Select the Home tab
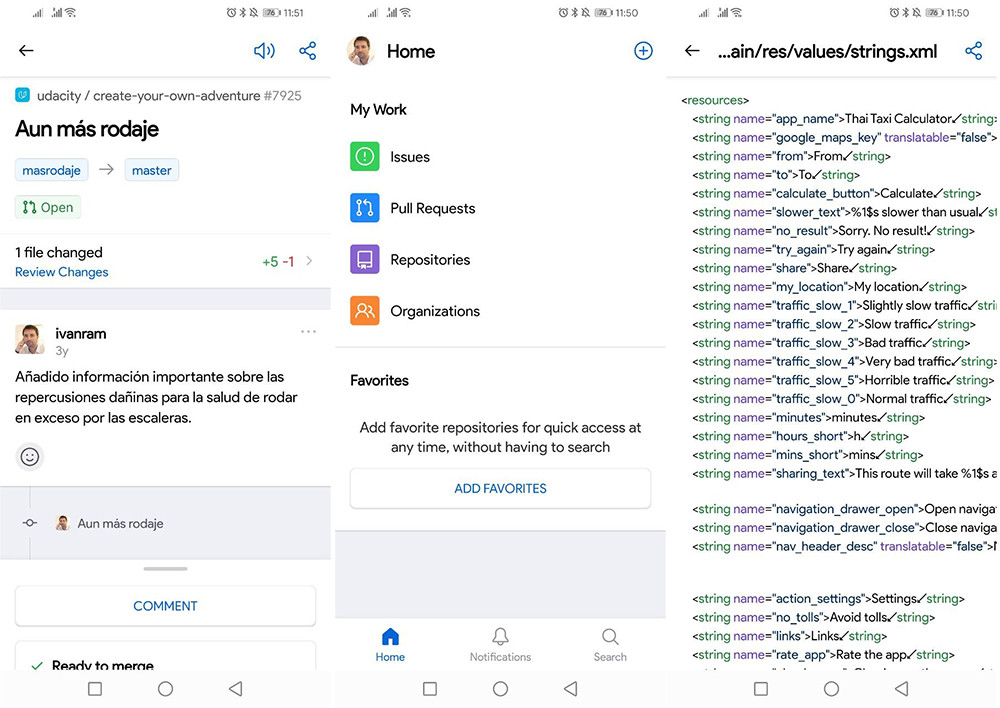Screen dimensions: 1000x708 (x=390, y=643)
